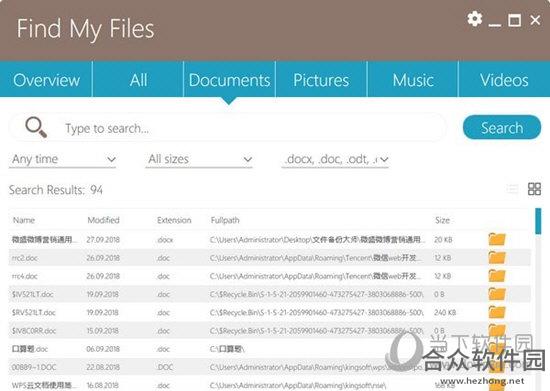550x391 pixels.
Task: Click the 22.08.2018 modified date
Action: click(103, 367)
